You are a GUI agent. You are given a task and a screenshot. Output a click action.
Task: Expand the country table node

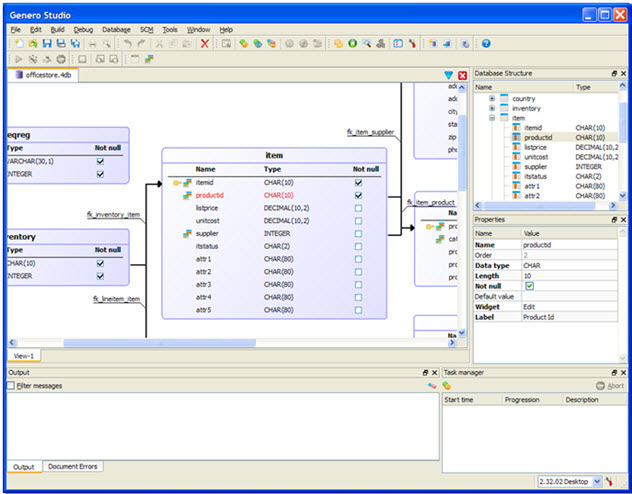492,99
